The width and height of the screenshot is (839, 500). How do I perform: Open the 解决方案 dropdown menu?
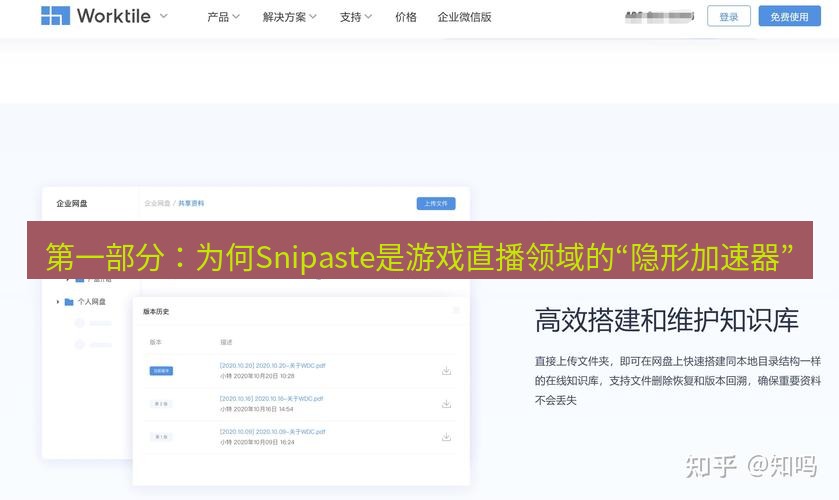coord(289,17)
